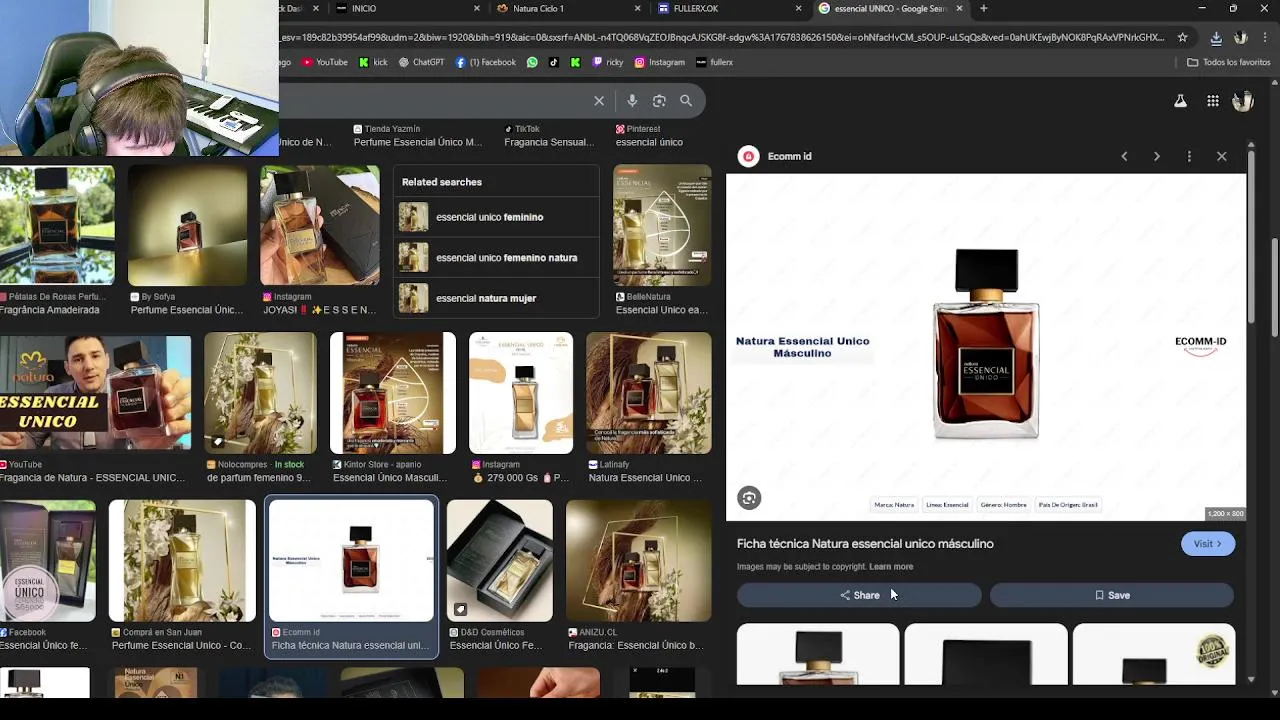Open more options menu in preview panel

point(1189,156)
